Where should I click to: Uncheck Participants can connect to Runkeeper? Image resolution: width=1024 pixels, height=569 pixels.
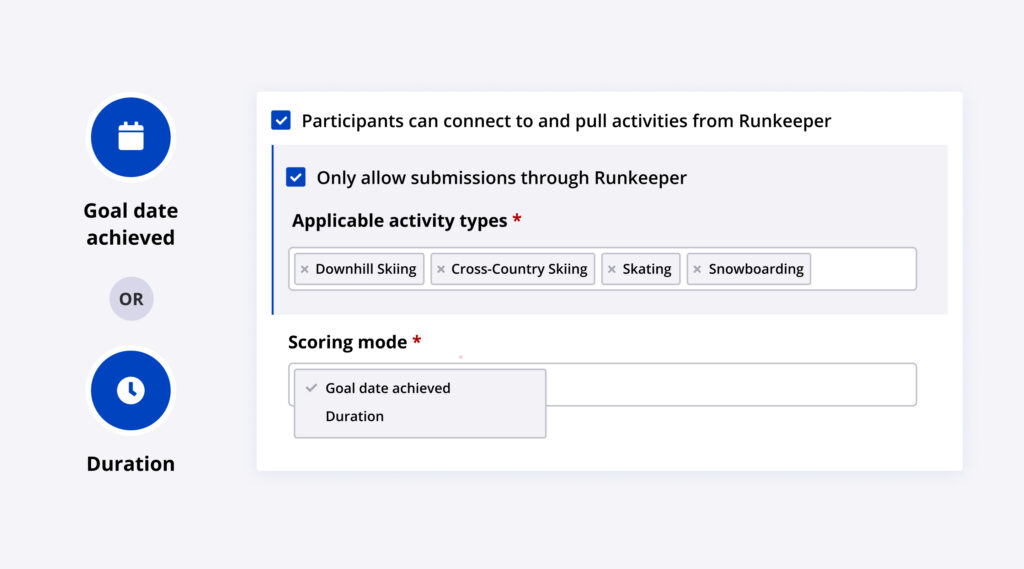click(x=281, y=121)
